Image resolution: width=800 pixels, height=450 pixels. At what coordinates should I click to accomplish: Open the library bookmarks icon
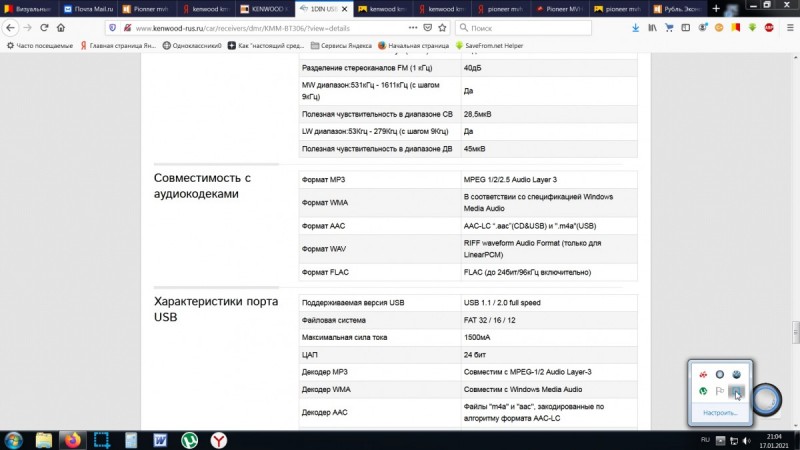tap(653, 28)
